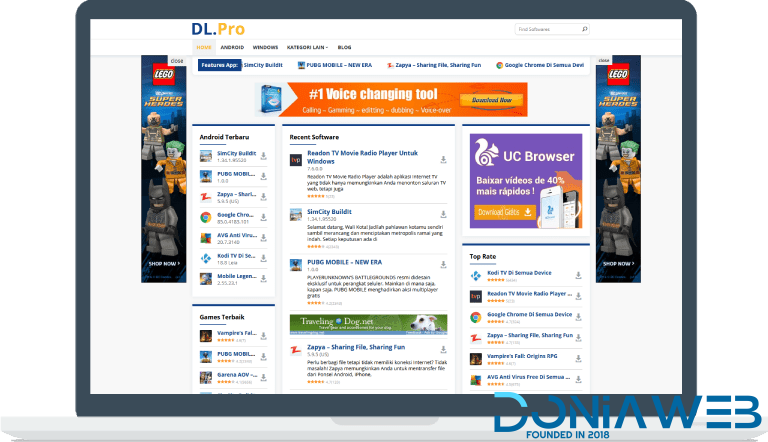Download Google Chrome from Top Rate list
Image resolution: width=768 pixels, height=442 pixels.
click(578, 317)
